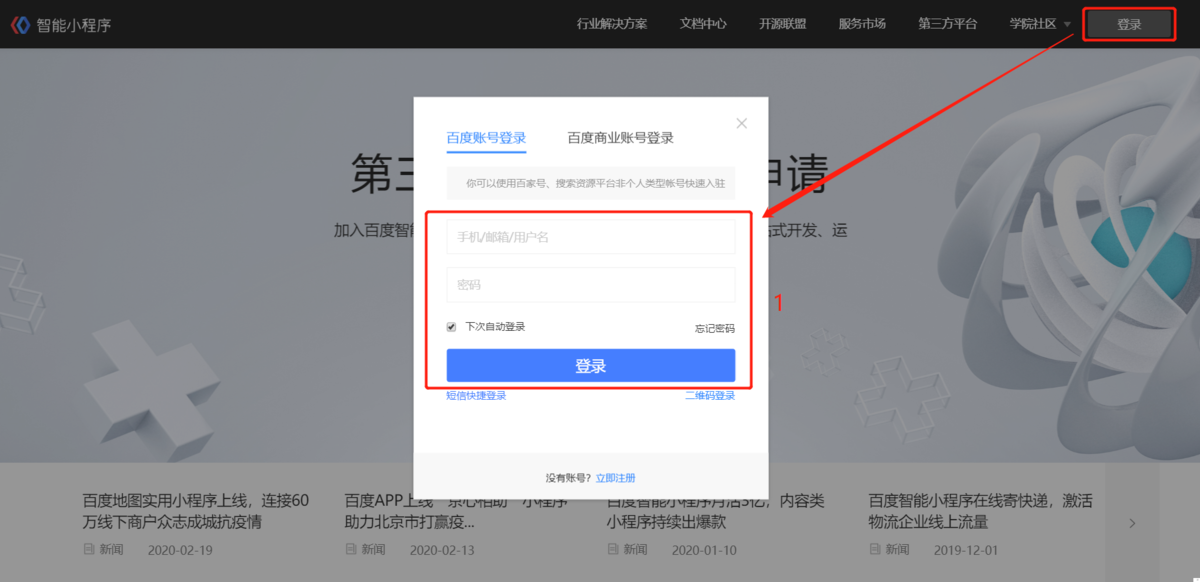The width and height of the screenshot is (1200, 582).
Task: Click the 忘记密码 link
Action: 715,328
